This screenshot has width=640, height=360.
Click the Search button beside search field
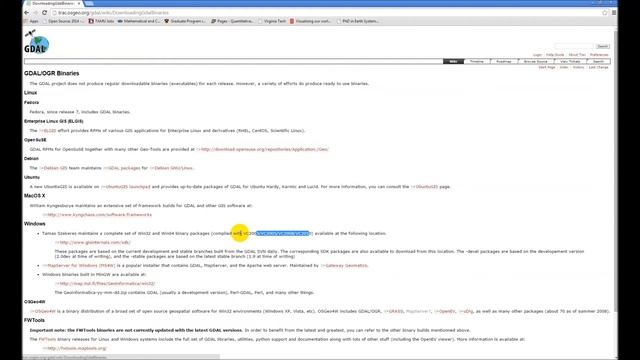point(602,46)
